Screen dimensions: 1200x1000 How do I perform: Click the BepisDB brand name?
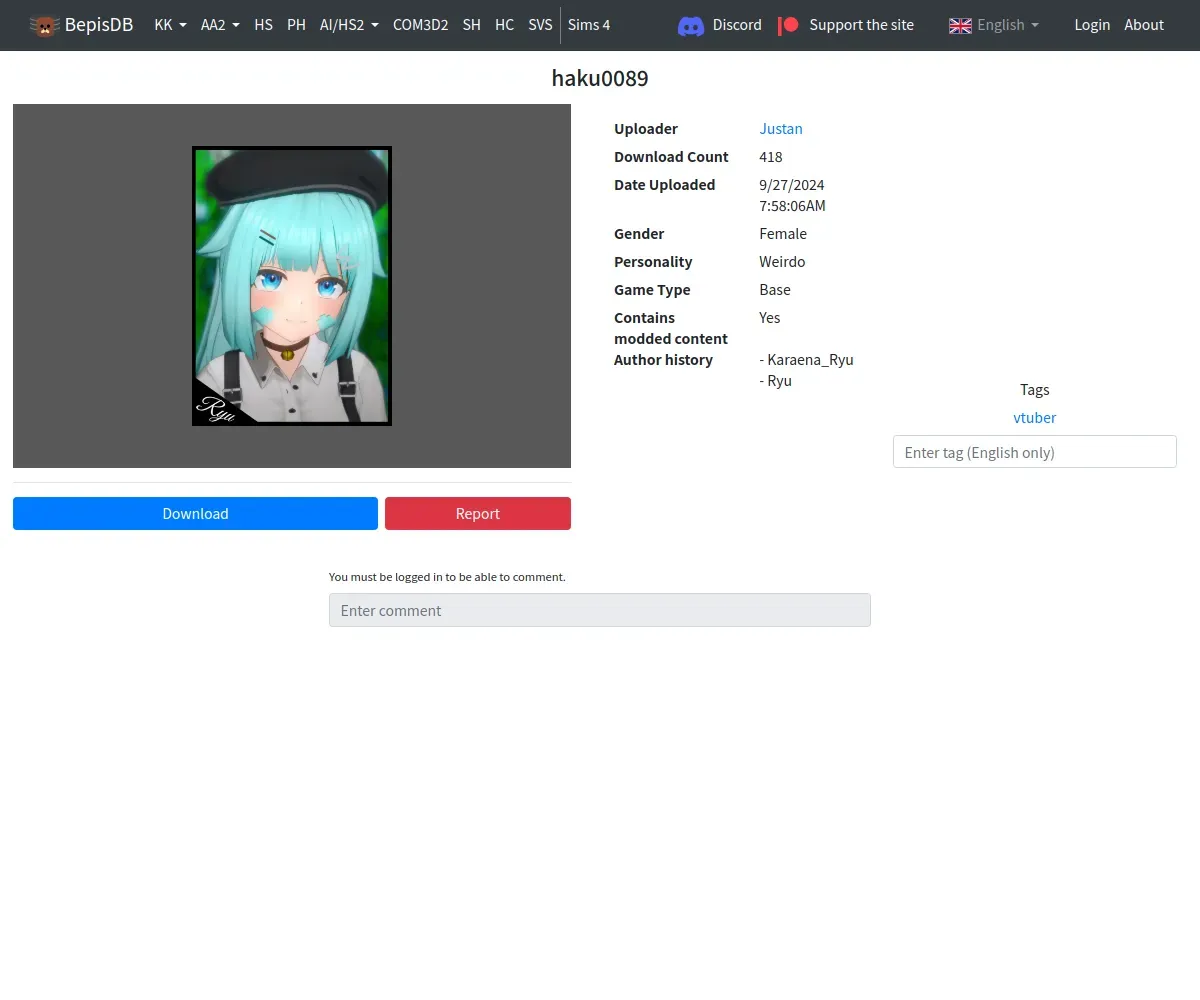click(x=99, y=25)
